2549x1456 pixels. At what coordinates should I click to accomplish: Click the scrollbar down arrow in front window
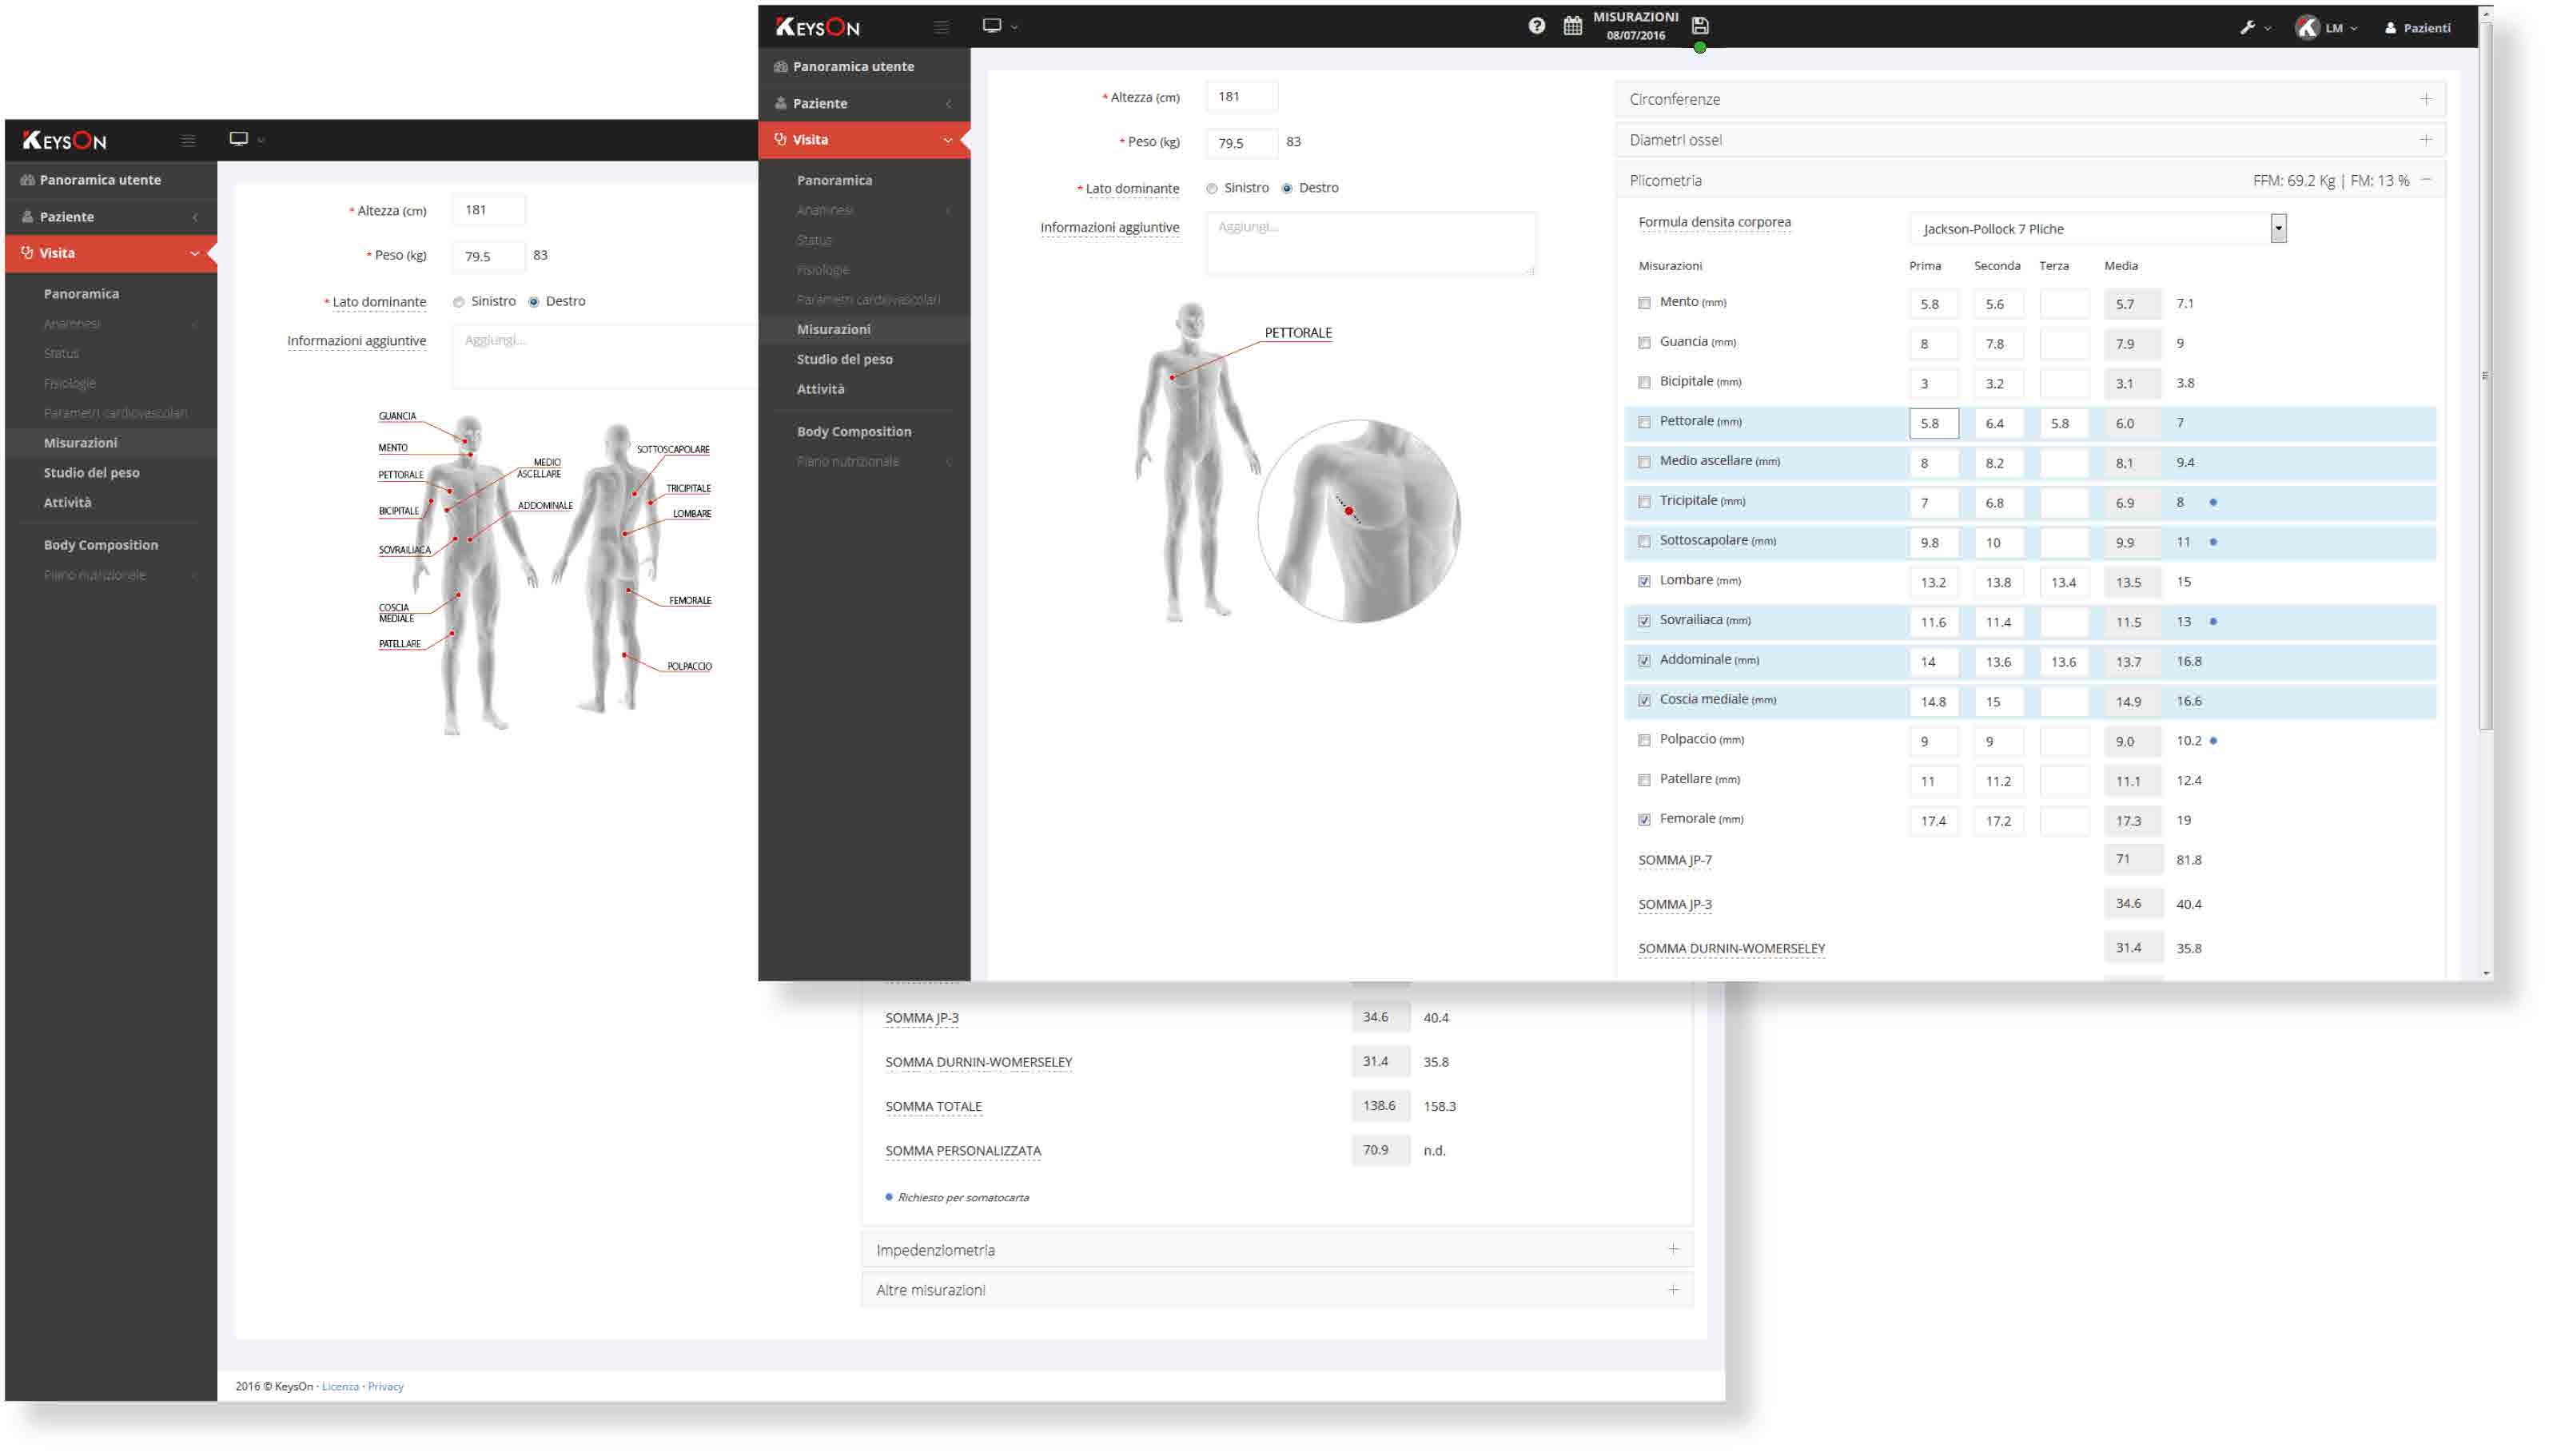click(2486, 974)
